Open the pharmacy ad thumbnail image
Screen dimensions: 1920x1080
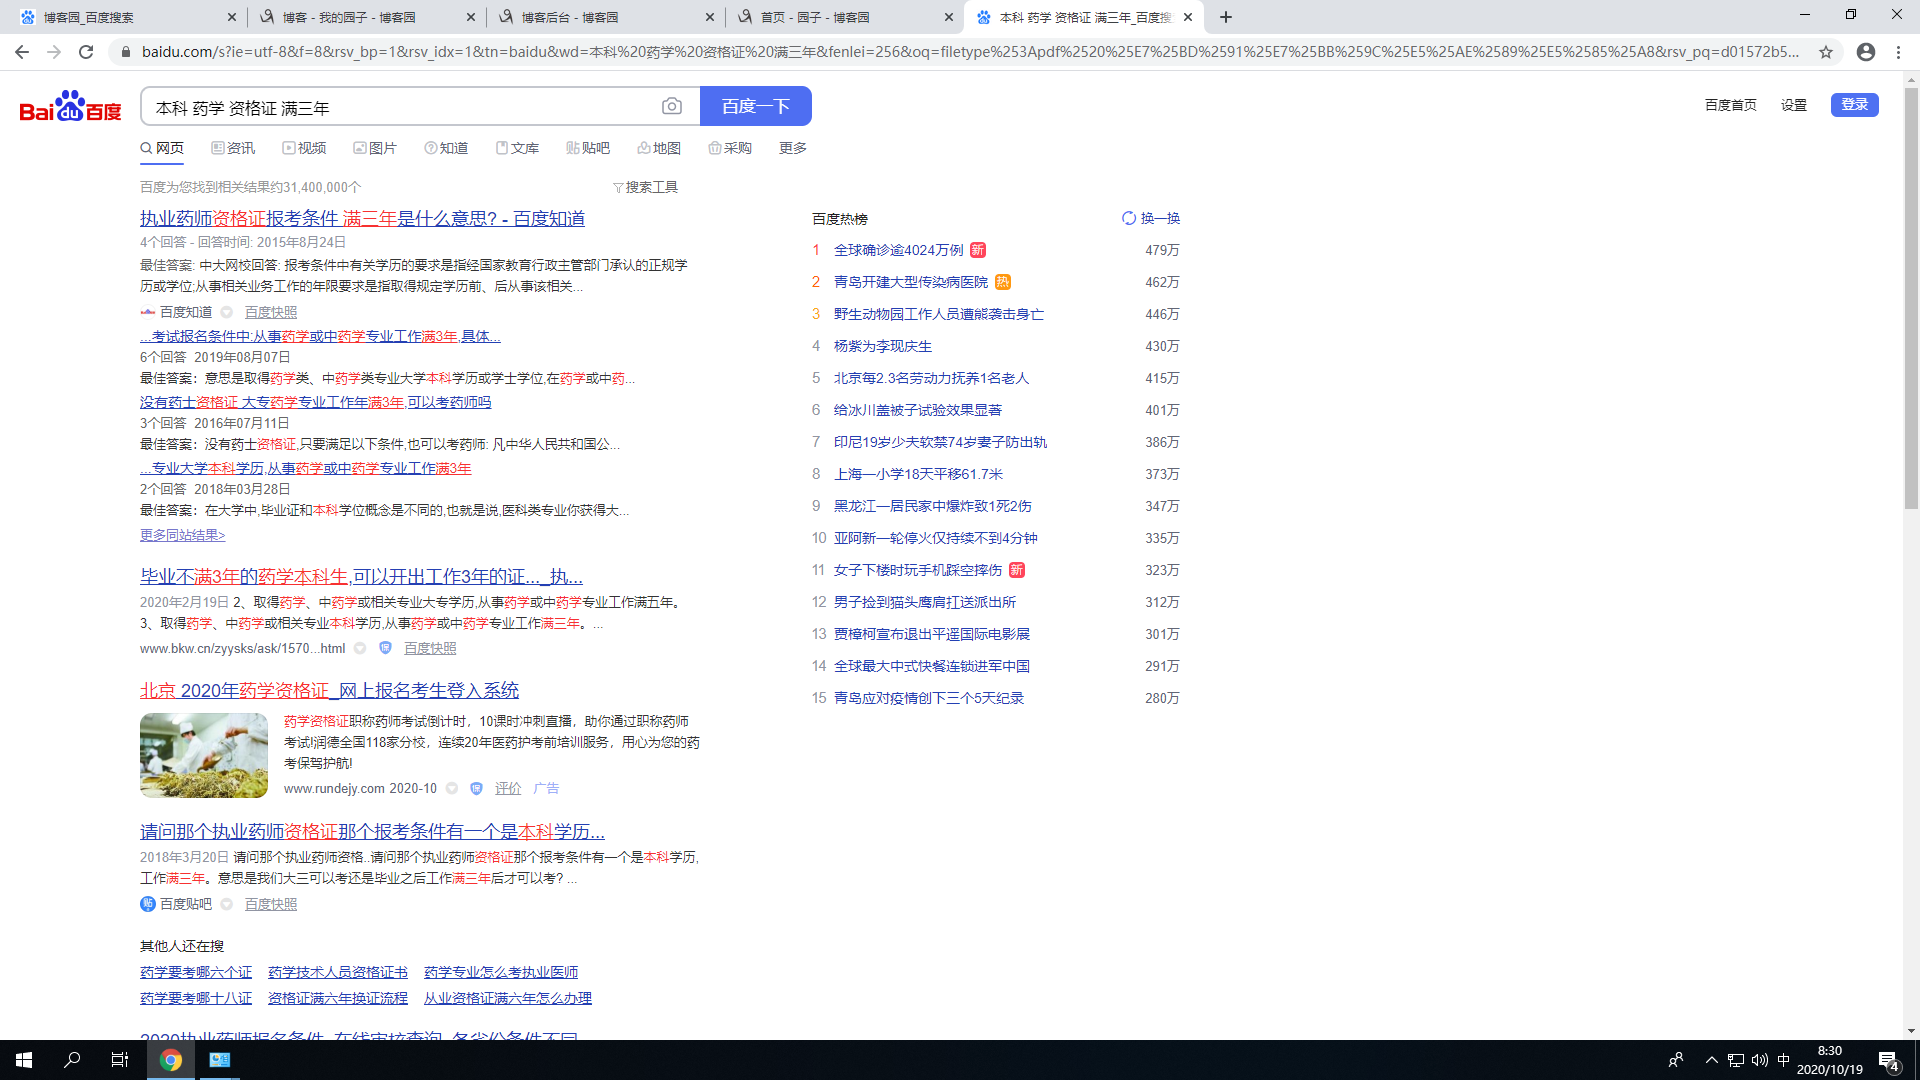coord(204,755)
